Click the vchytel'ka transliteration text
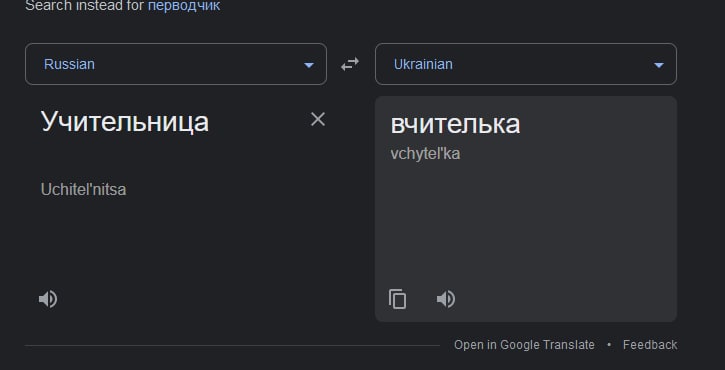The image size is (725, 370). [425, 154]
